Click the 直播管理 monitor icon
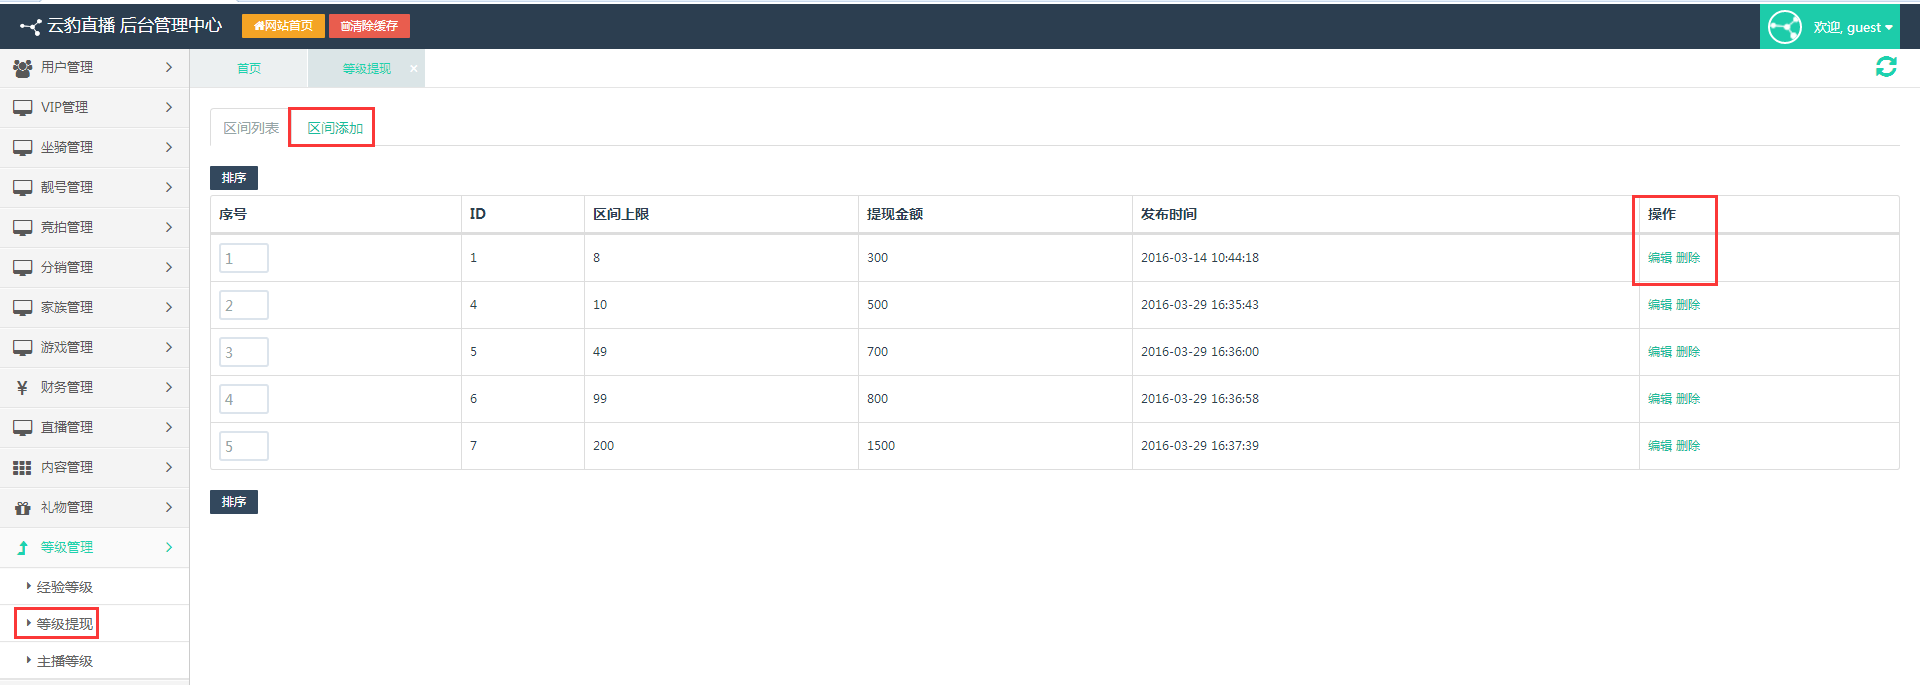 pos(22,428)
